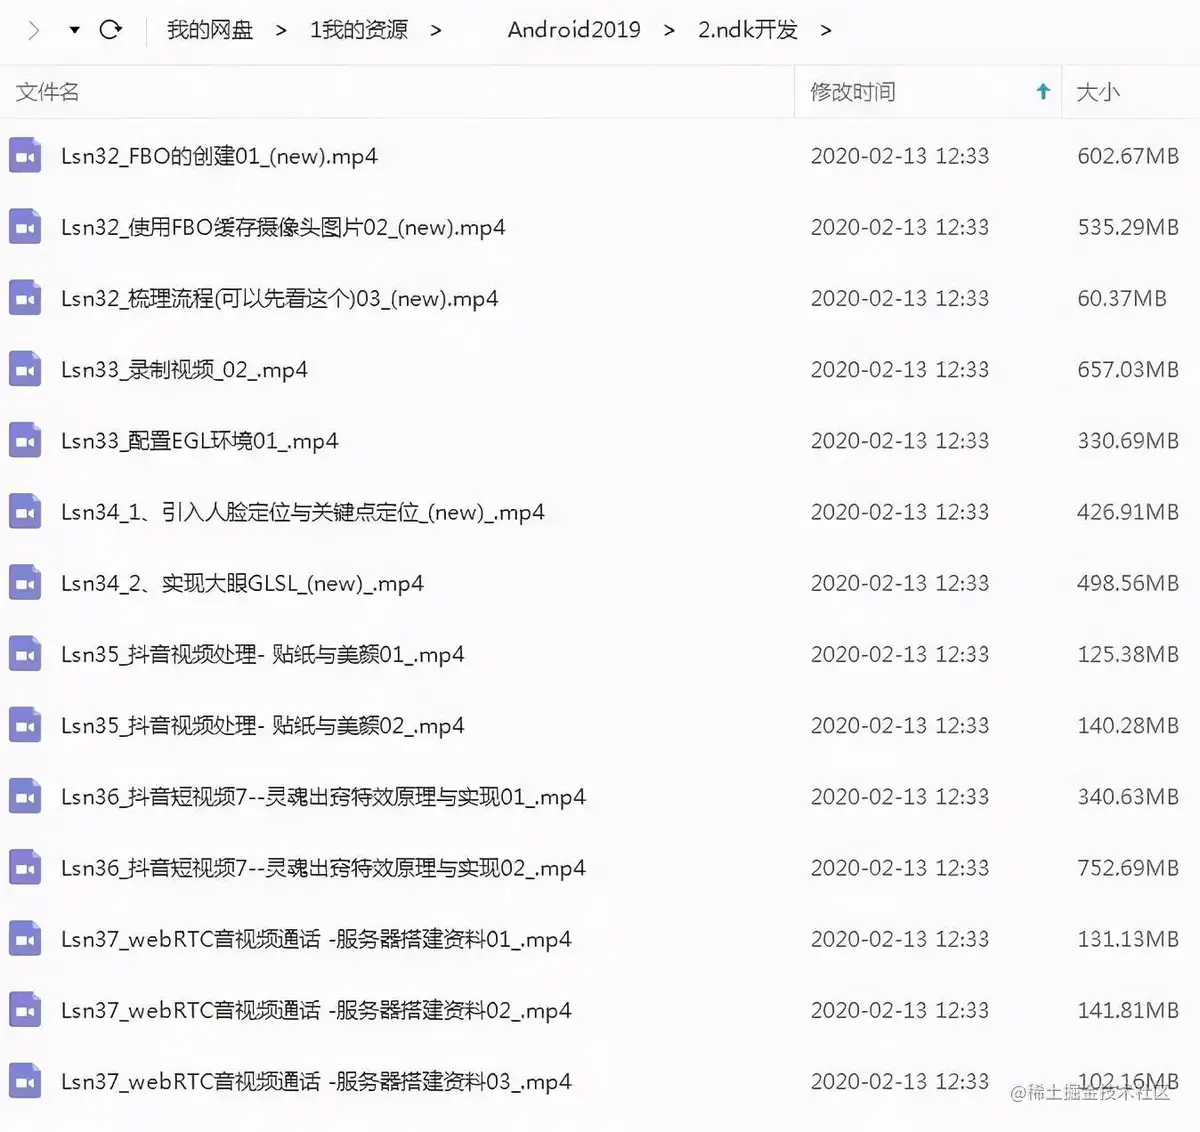The image size is (1200, 1132).
Task: Expand chevron after Android2019 breadcrumb
Action: [669, 31]
